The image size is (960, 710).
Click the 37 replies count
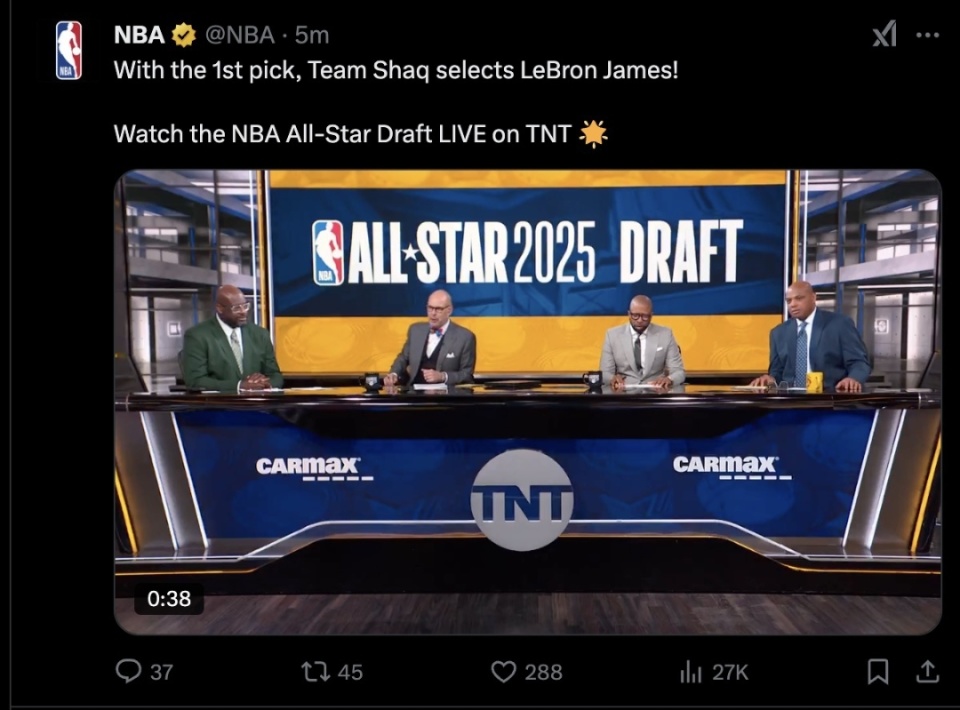(161, 672)
